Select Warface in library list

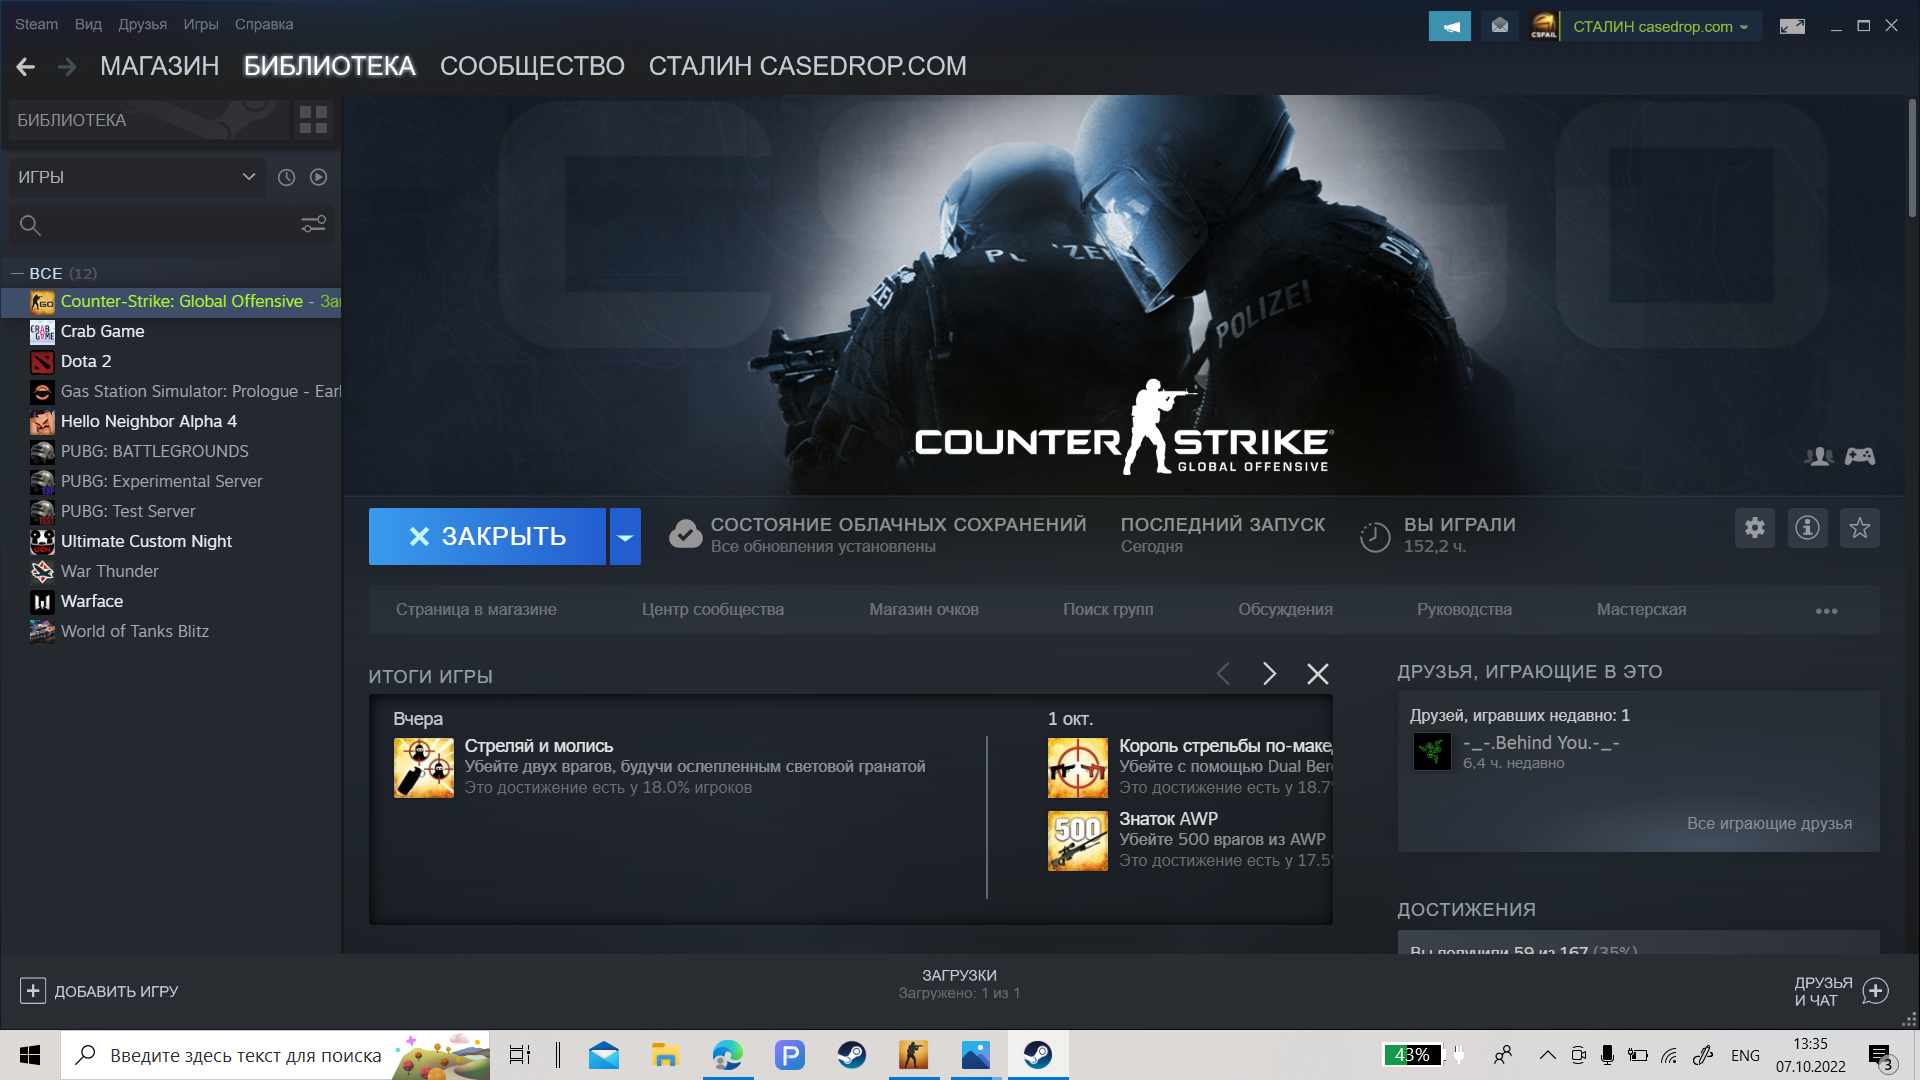(172, 601)
